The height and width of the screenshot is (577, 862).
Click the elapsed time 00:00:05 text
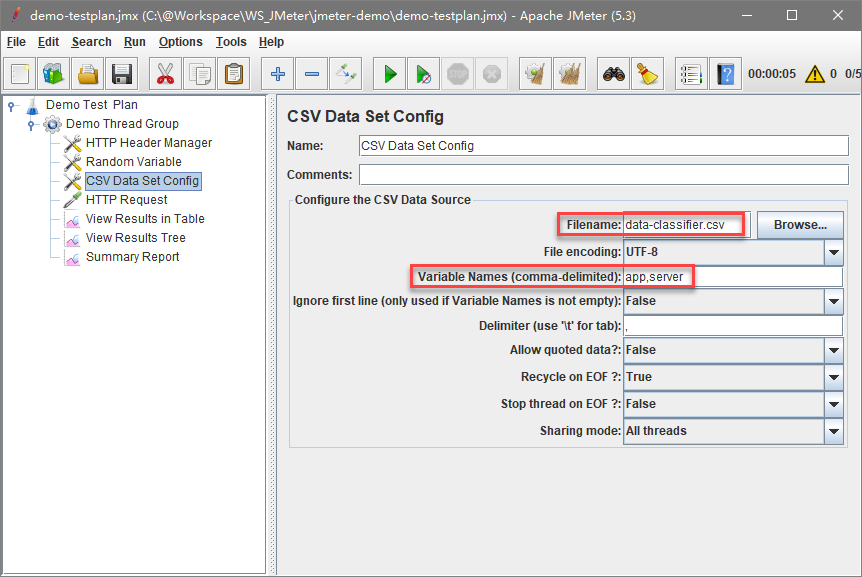[x=771, y=74]
